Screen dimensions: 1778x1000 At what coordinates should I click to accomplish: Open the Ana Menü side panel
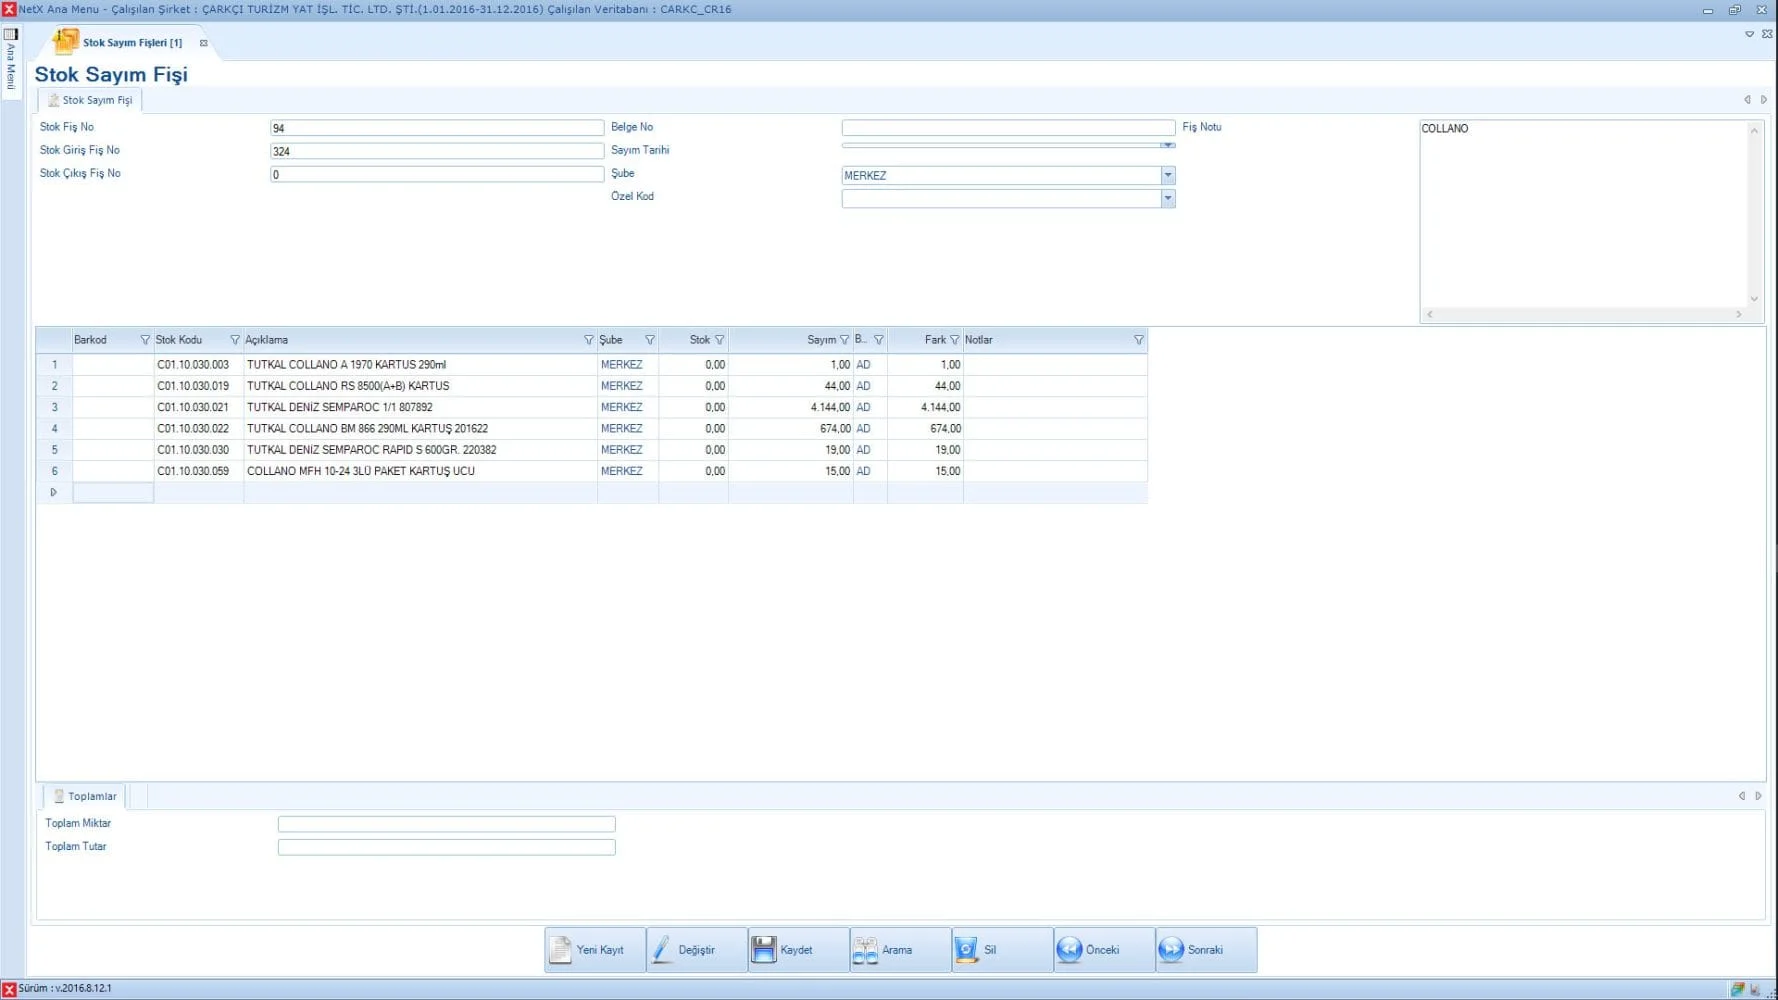coord(11,60)
